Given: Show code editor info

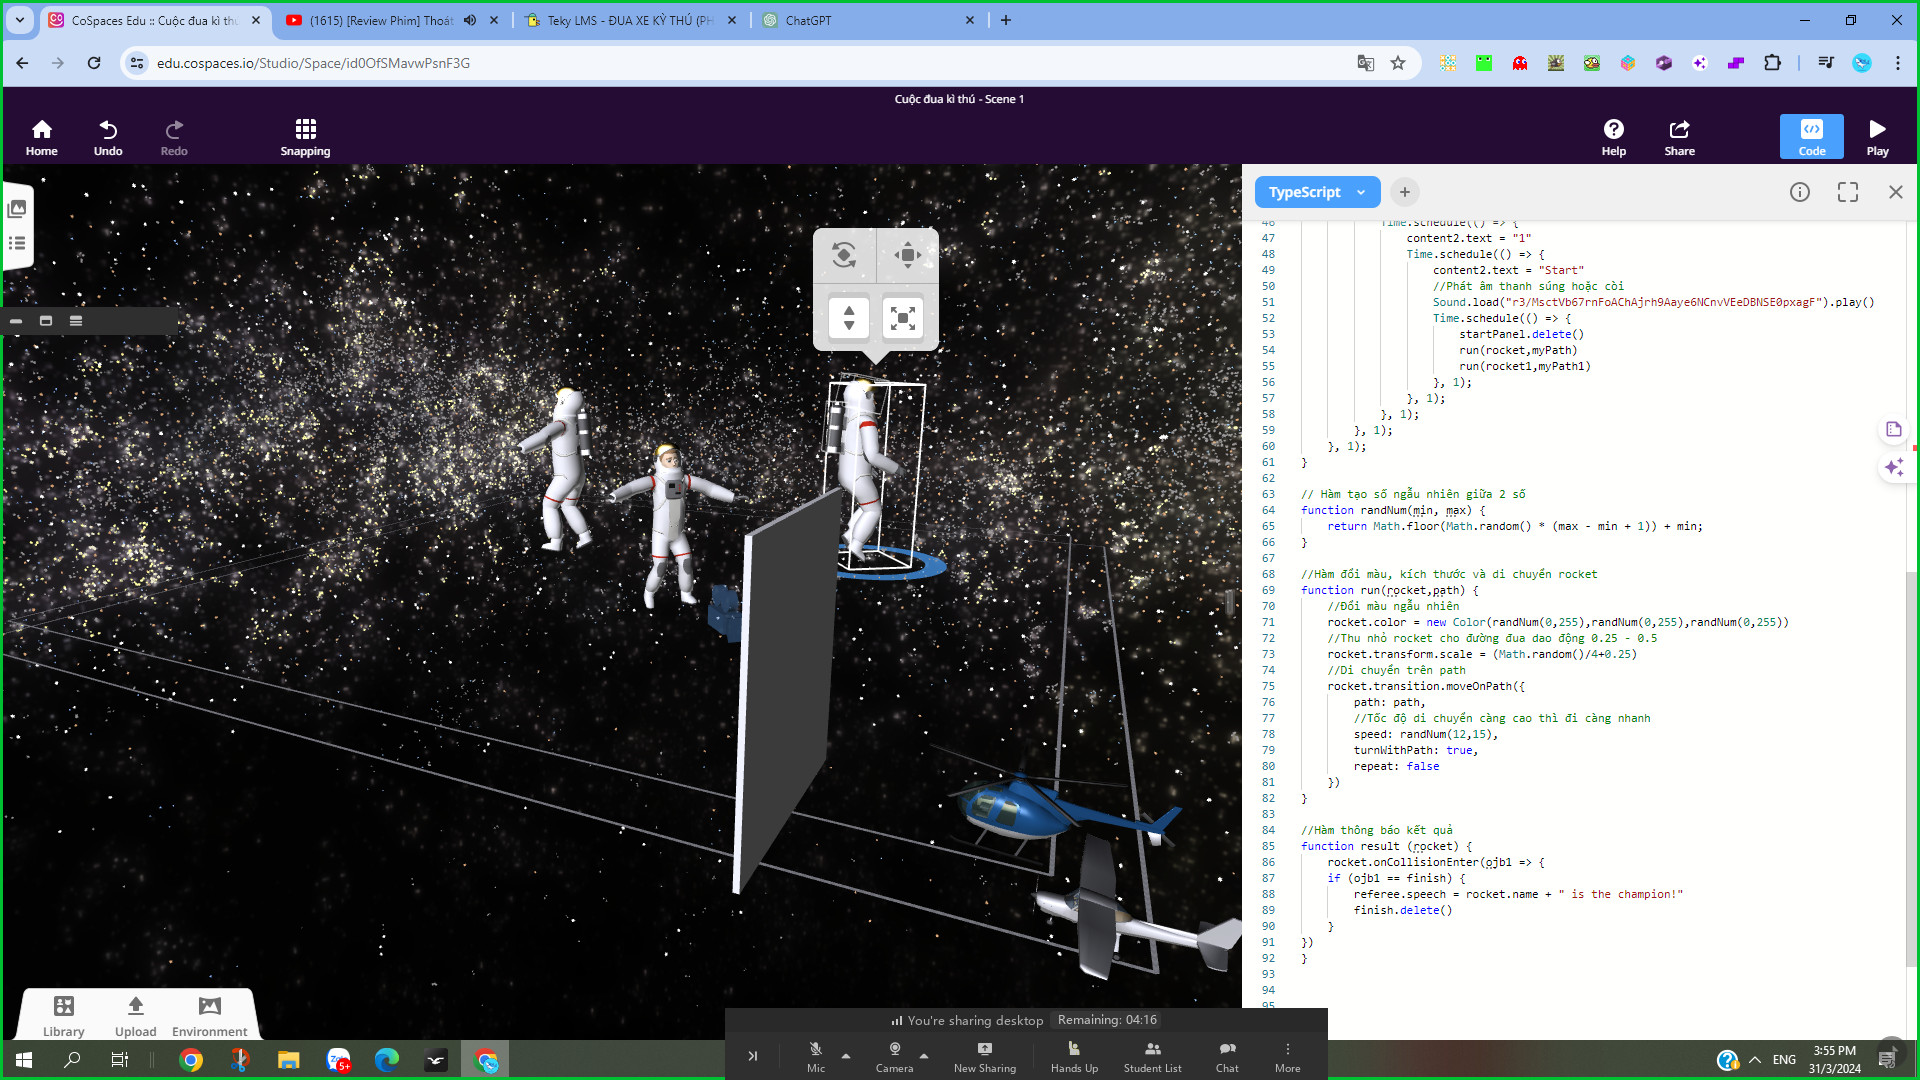Looking at the screenshot, I should 1799,192.
